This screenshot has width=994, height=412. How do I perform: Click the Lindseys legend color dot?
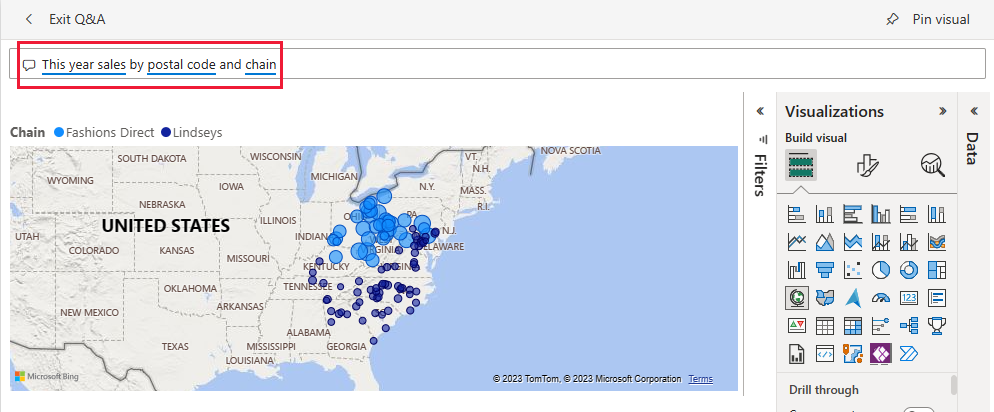click(x=165, y=132)
